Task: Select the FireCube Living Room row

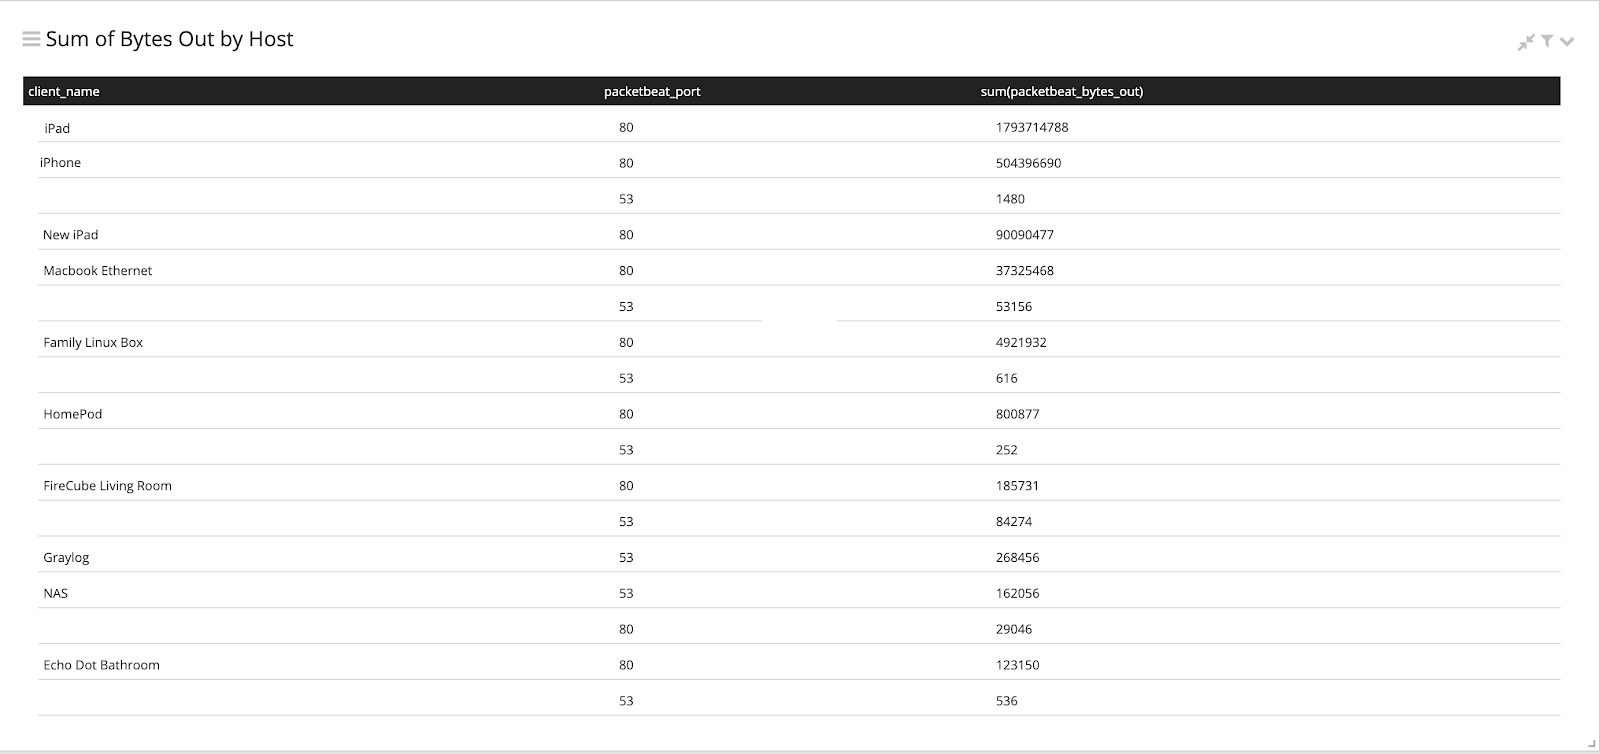Action: [107, 486]
